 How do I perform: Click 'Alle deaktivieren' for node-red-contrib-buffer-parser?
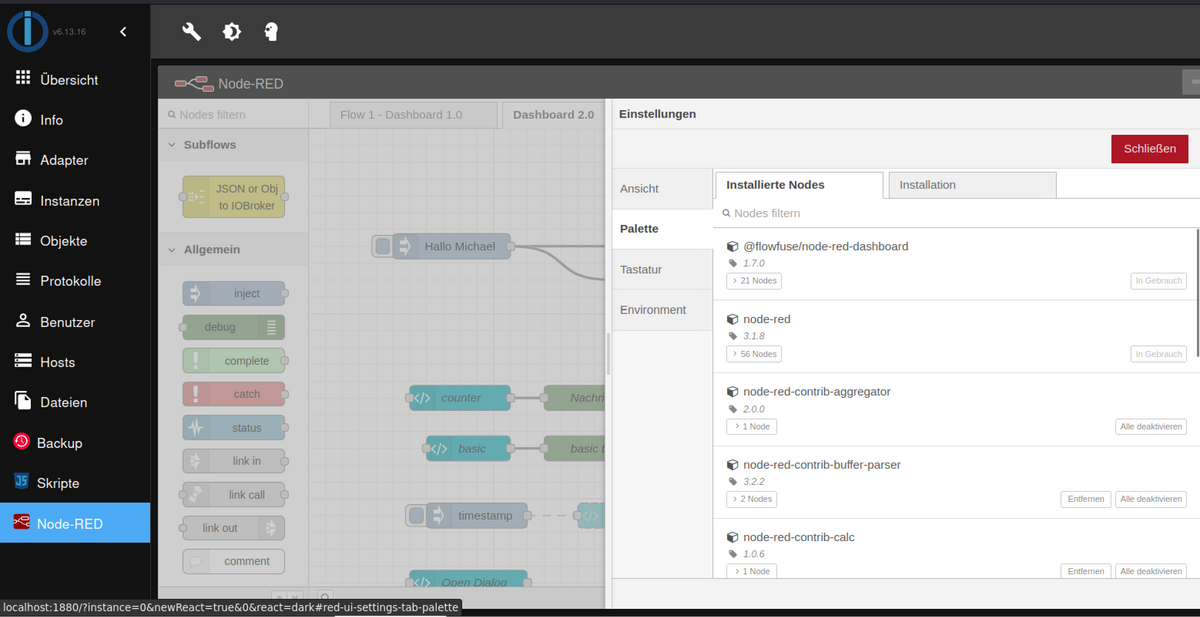click(x=1152, y=499)
